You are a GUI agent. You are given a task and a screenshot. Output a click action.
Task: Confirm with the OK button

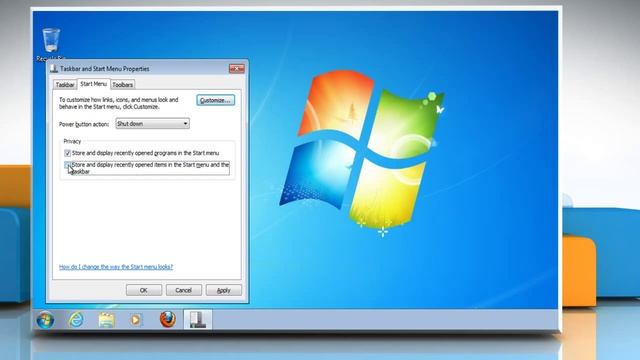(x=144, y=290)
